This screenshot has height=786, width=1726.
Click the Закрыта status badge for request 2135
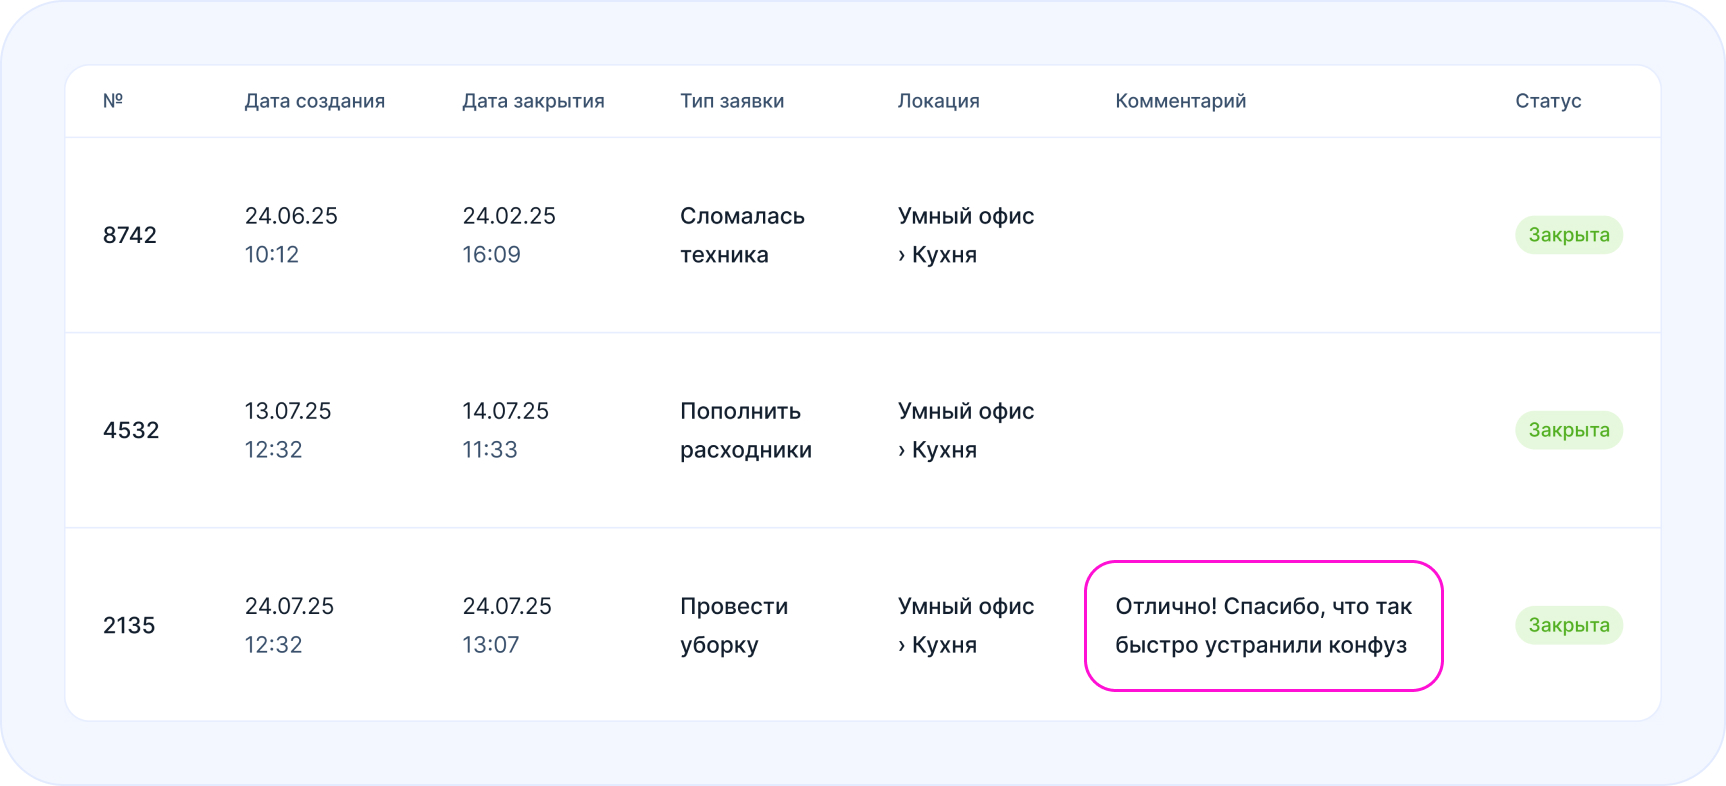click(1568, 625)
